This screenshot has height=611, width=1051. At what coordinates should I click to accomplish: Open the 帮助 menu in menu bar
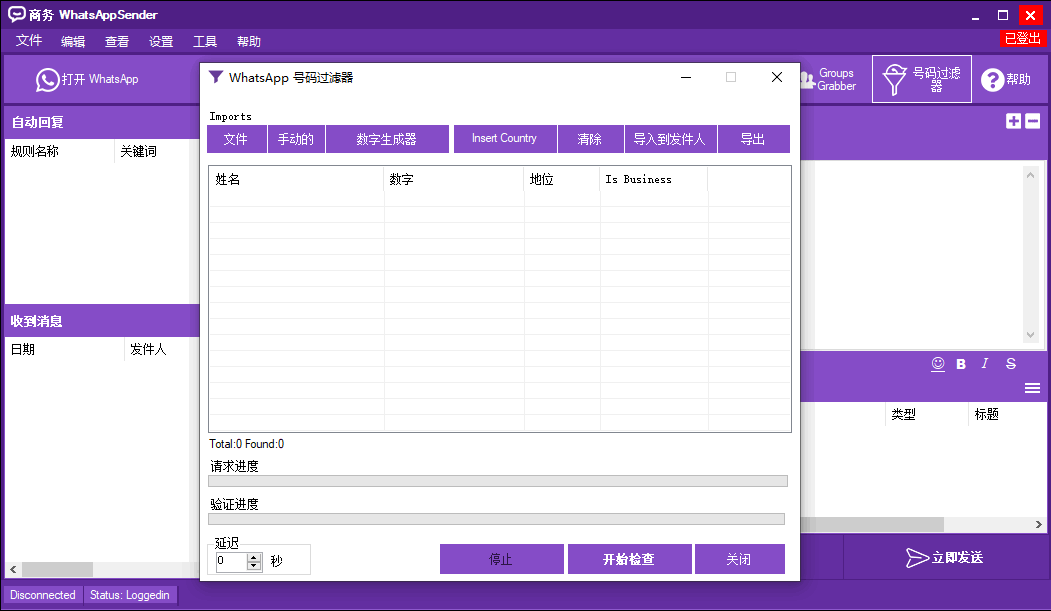[x=249, y=42]
